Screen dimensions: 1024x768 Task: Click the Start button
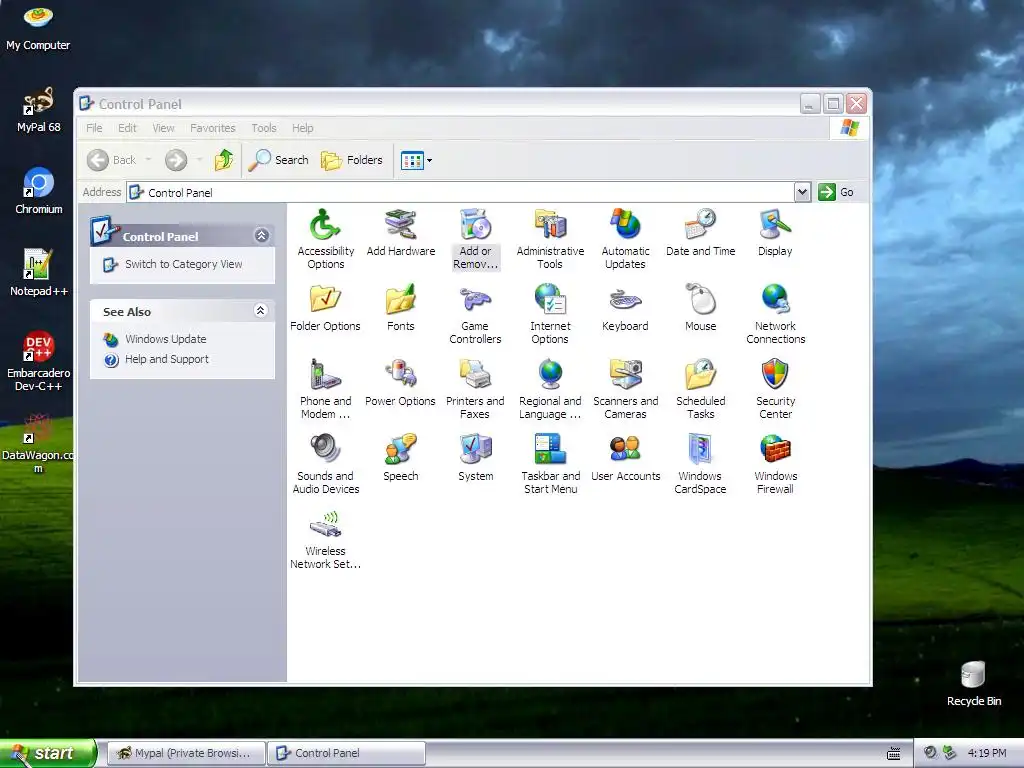(x=48, y=753)
